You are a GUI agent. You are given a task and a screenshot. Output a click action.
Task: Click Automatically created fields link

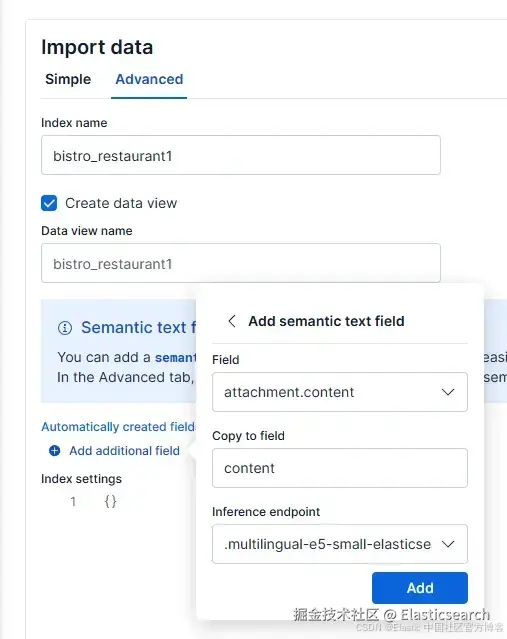(119, 427)
